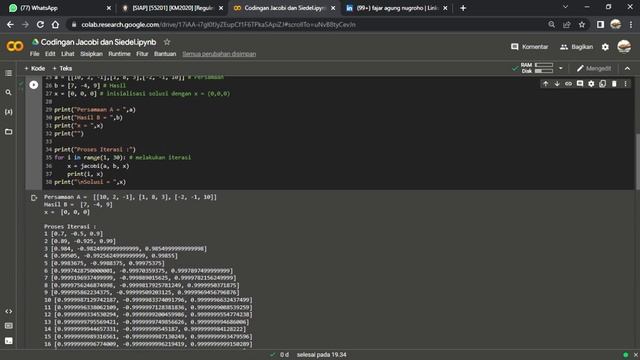Expand RAM and Disk resource dropdown
The height and width of the screenshot is (360, 640).
561,68
